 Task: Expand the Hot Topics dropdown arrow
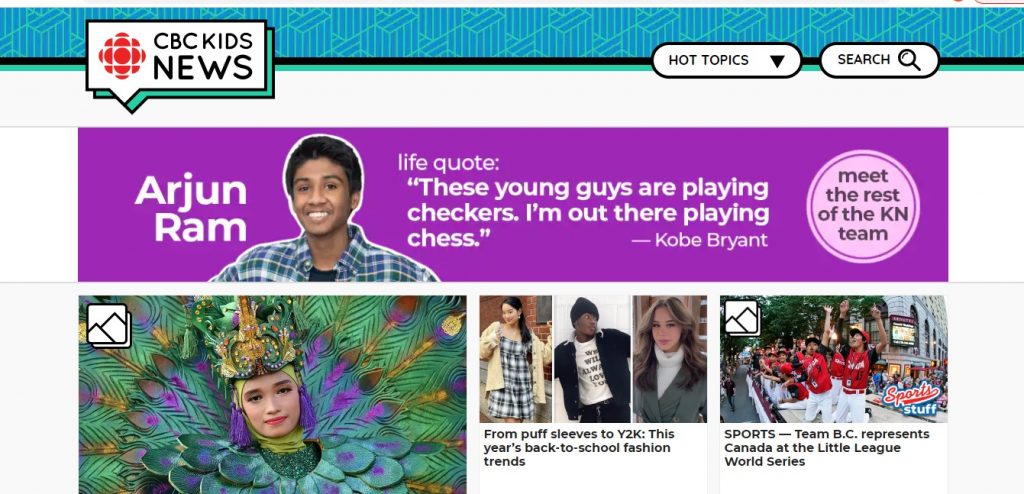click(776, 61)
